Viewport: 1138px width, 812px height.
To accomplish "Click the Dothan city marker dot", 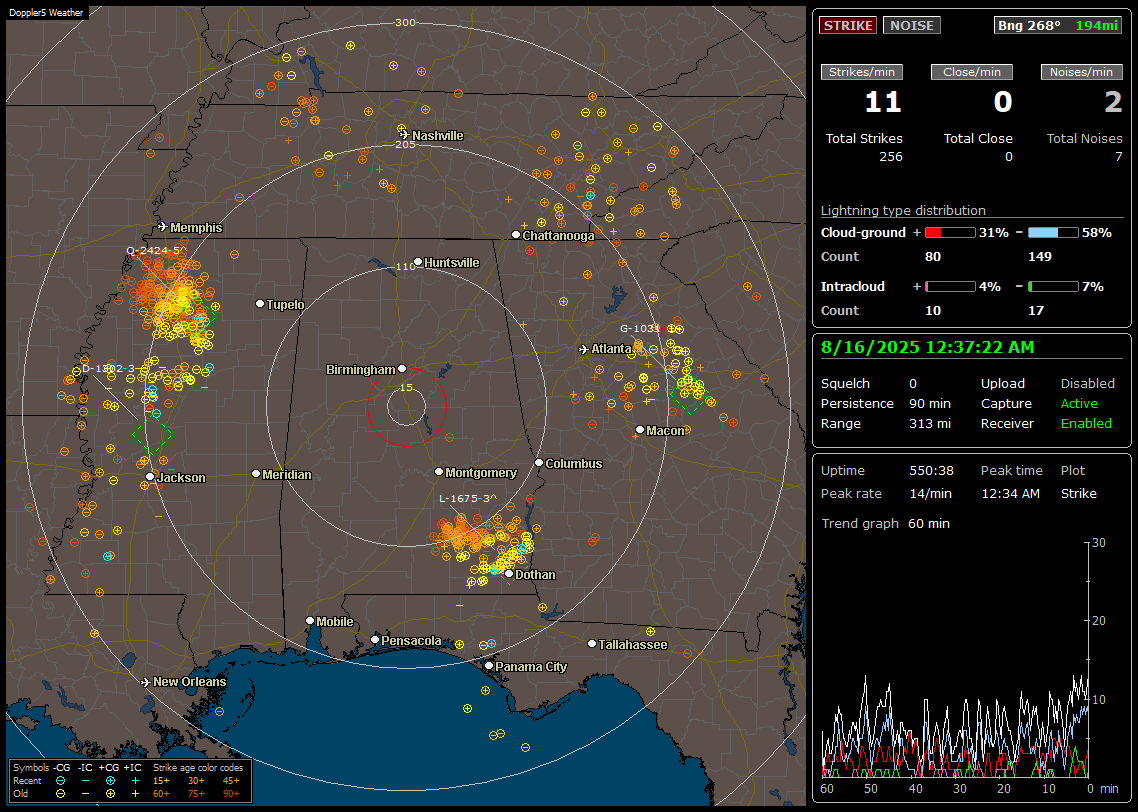I will (509, 574).
